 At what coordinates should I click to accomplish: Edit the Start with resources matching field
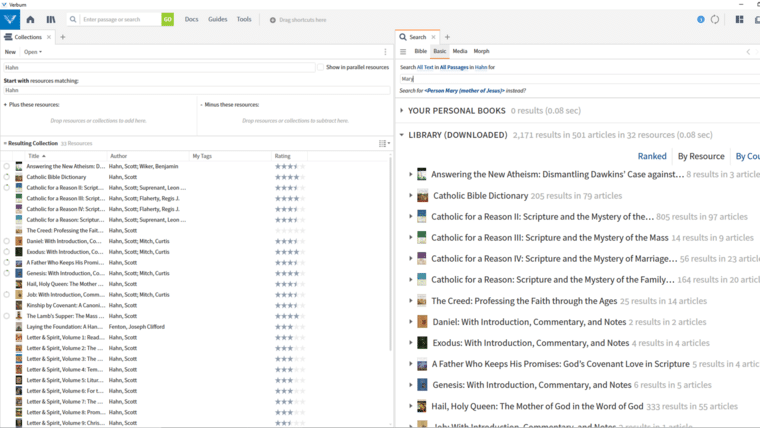196,90
